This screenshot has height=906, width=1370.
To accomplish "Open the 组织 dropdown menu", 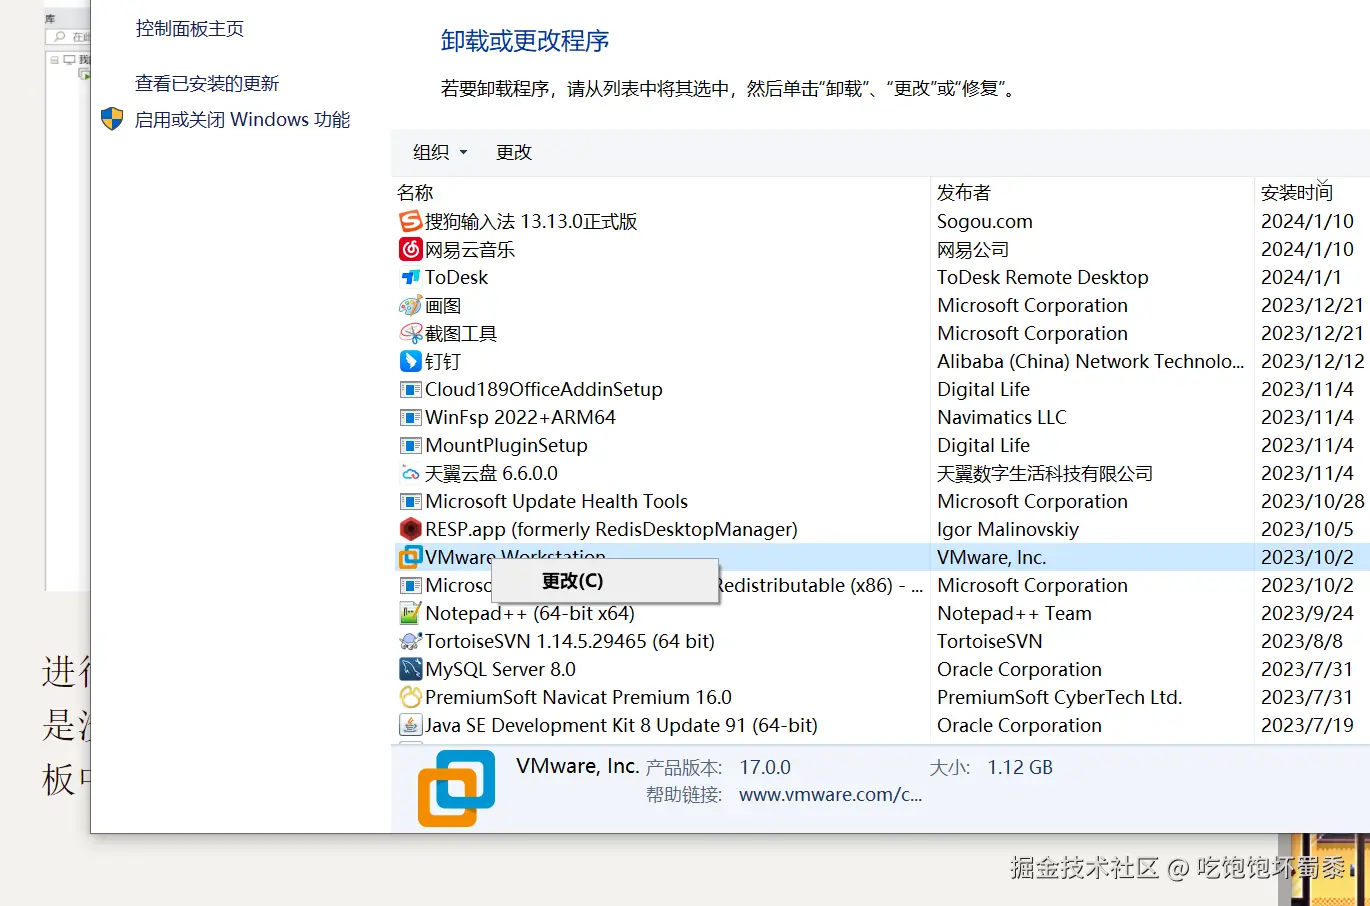I will click(439, 152).
